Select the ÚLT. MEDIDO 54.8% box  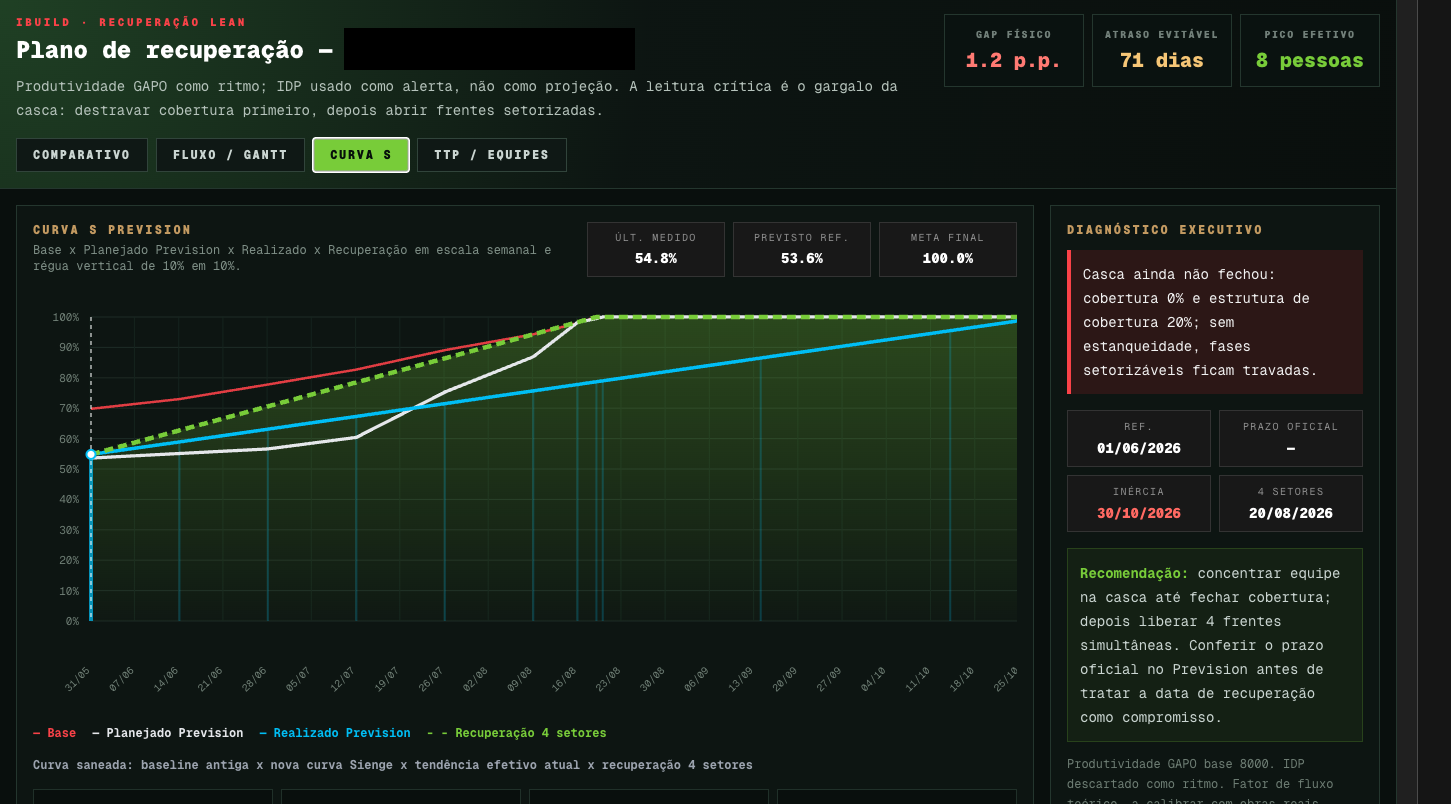point(656,249)
